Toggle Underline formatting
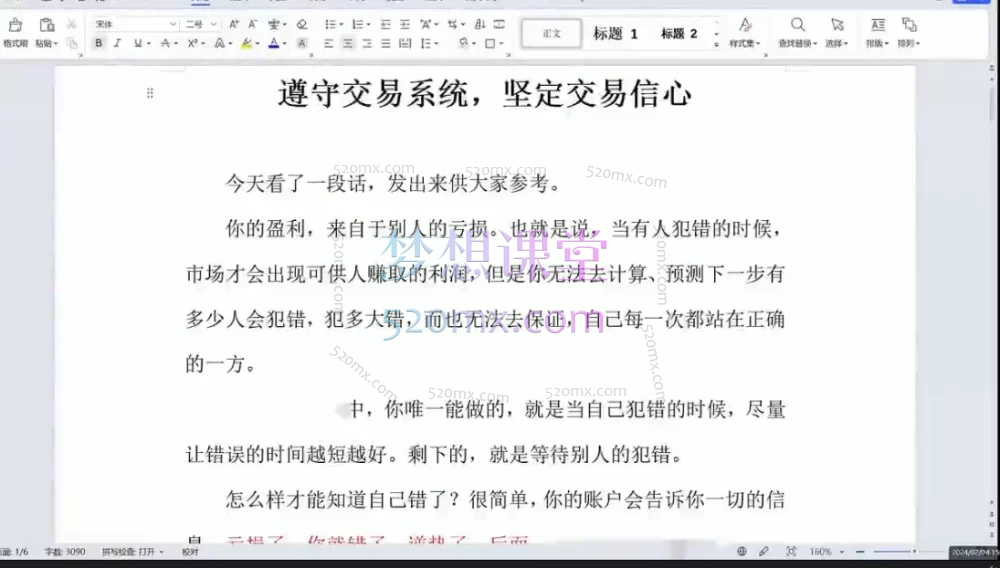This screenshot has width=1000, height=568. [138, 43]
